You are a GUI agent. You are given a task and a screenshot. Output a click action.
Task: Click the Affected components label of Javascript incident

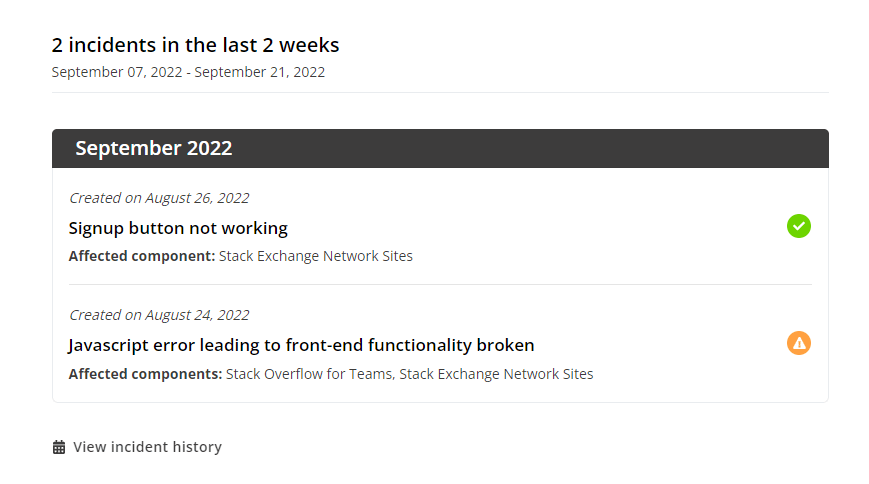[x=145, y=374]
